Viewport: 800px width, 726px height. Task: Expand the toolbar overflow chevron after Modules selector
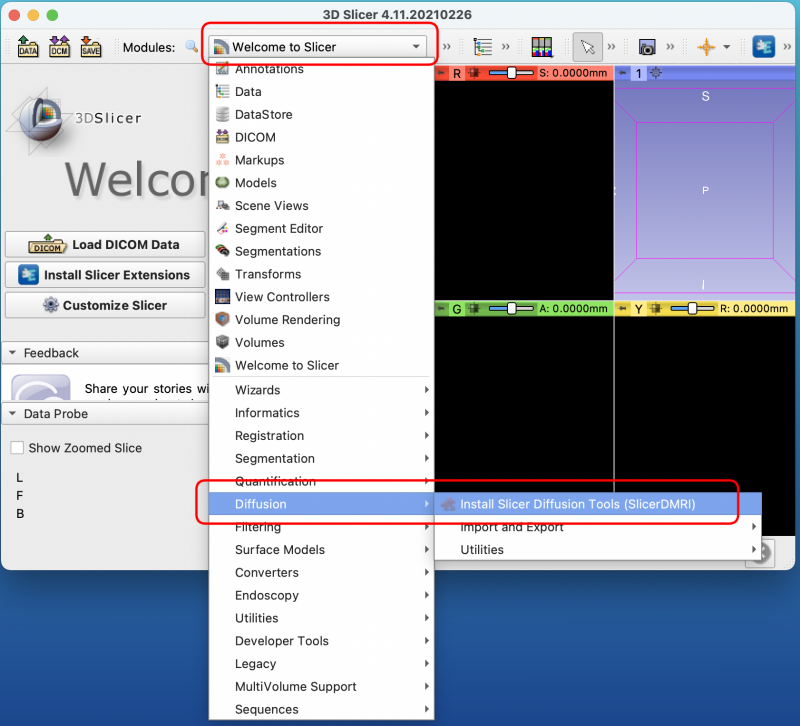point(446,47)
